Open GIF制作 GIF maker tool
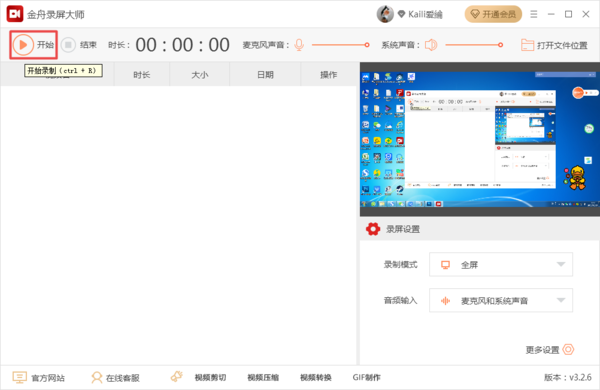This screenshot has height=390, width=600. (x=367, y=378)
